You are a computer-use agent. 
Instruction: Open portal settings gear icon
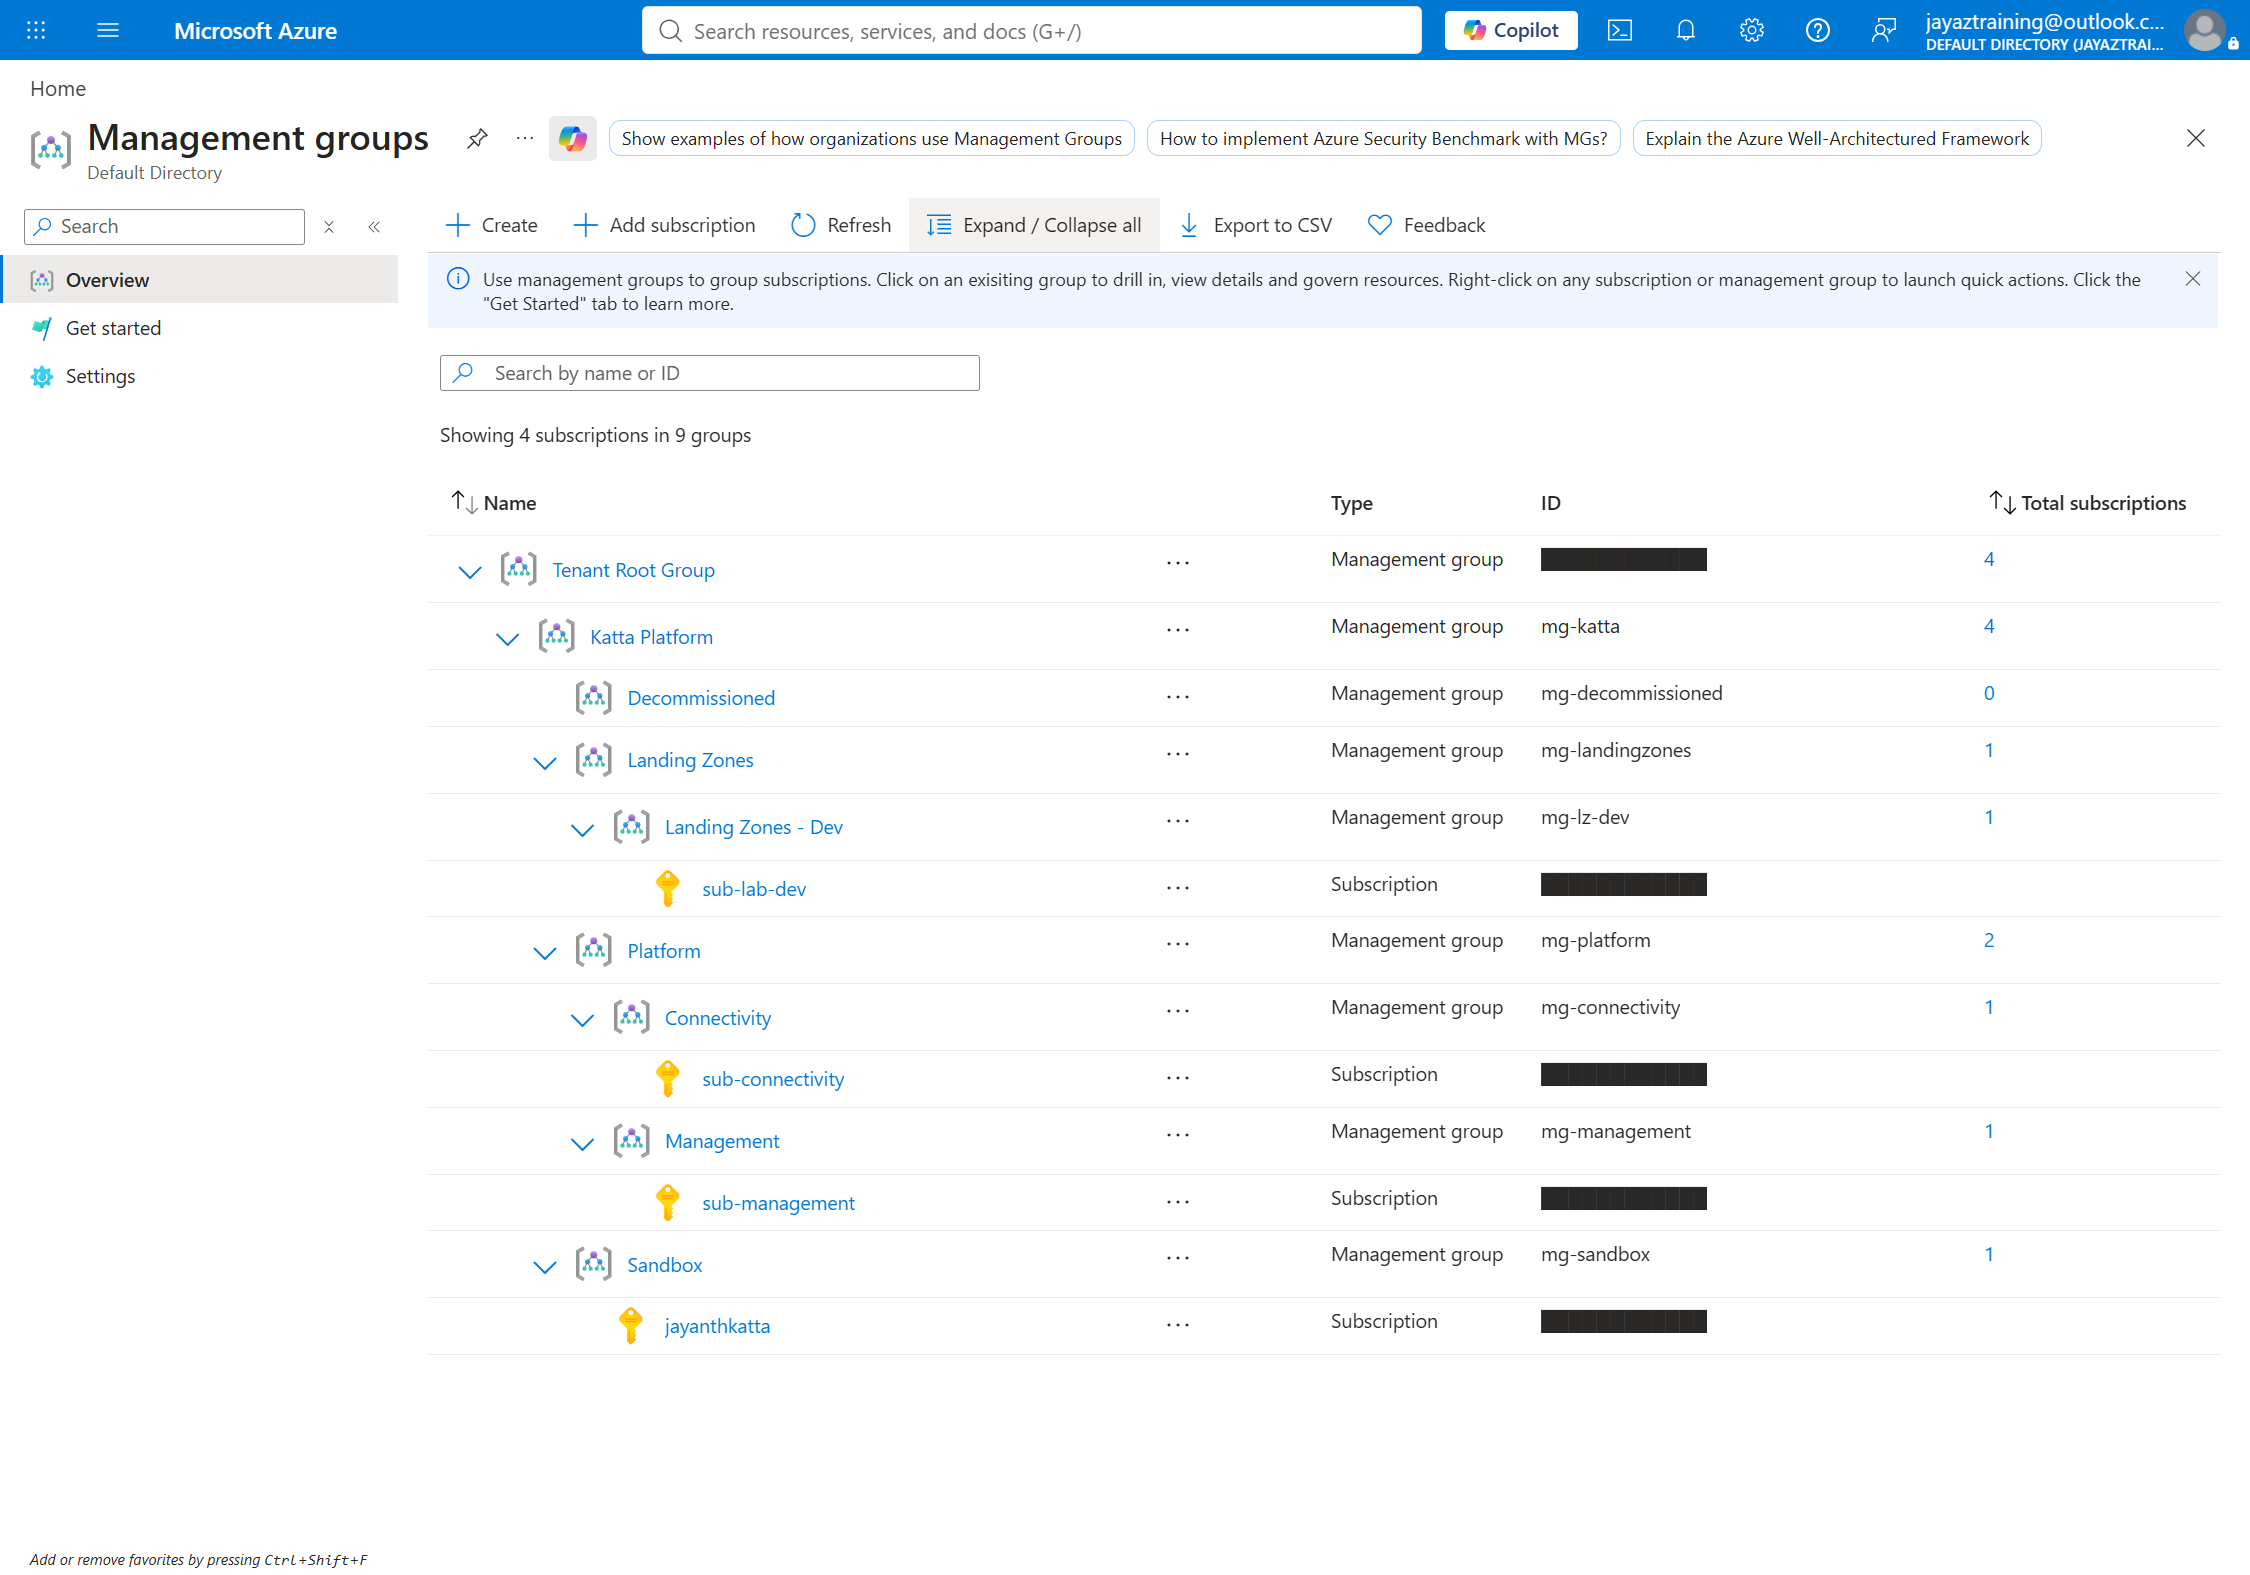(x=1751, y=30)
